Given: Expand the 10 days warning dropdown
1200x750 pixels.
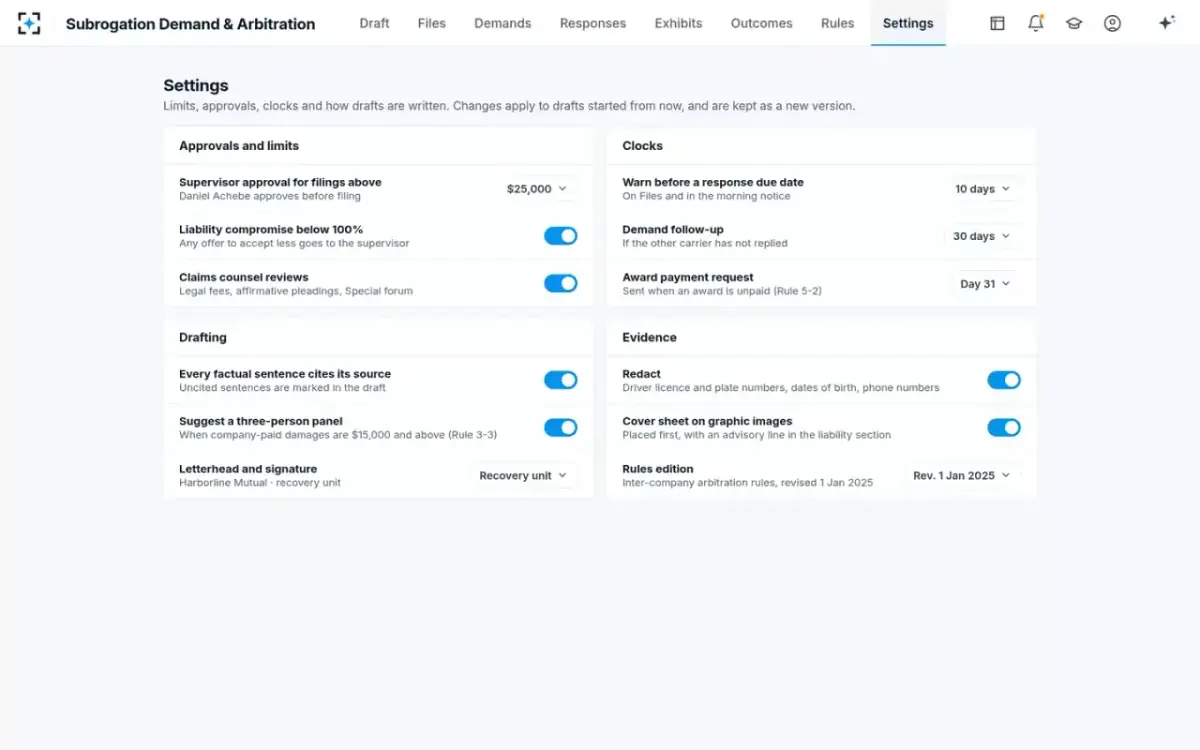Looking at the screenshot, I should point(983,189).
